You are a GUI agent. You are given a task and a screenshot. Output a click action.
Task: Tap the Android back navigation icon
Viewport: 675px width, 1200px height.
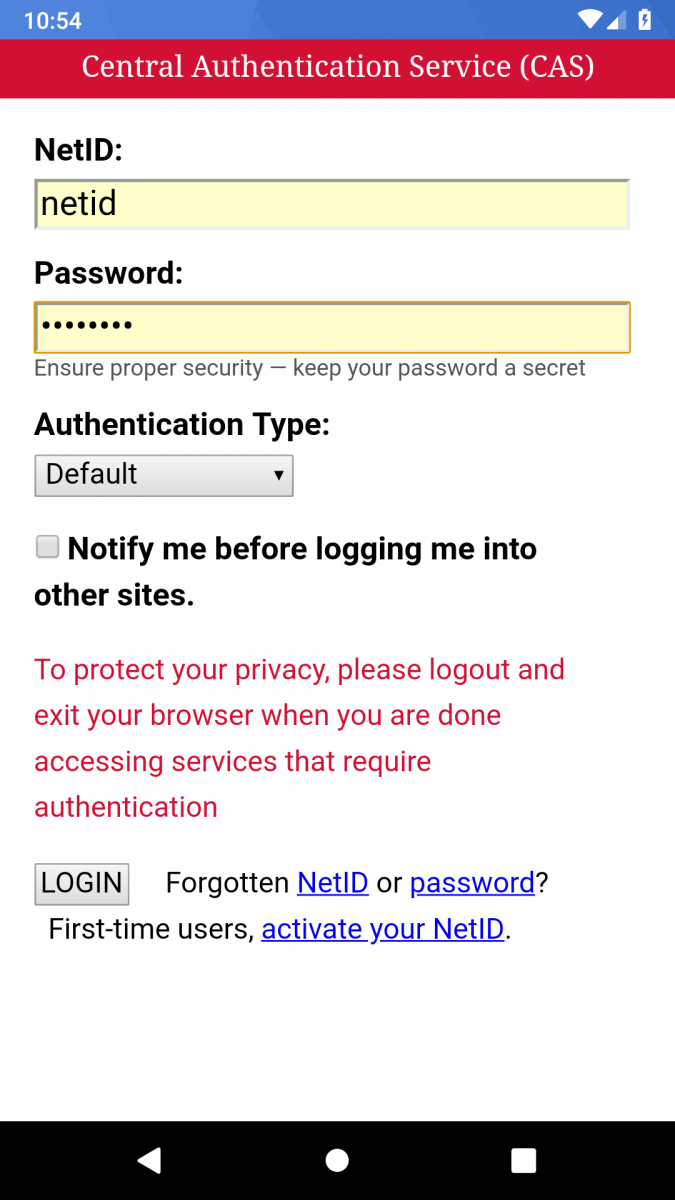tap(150, 1160)
